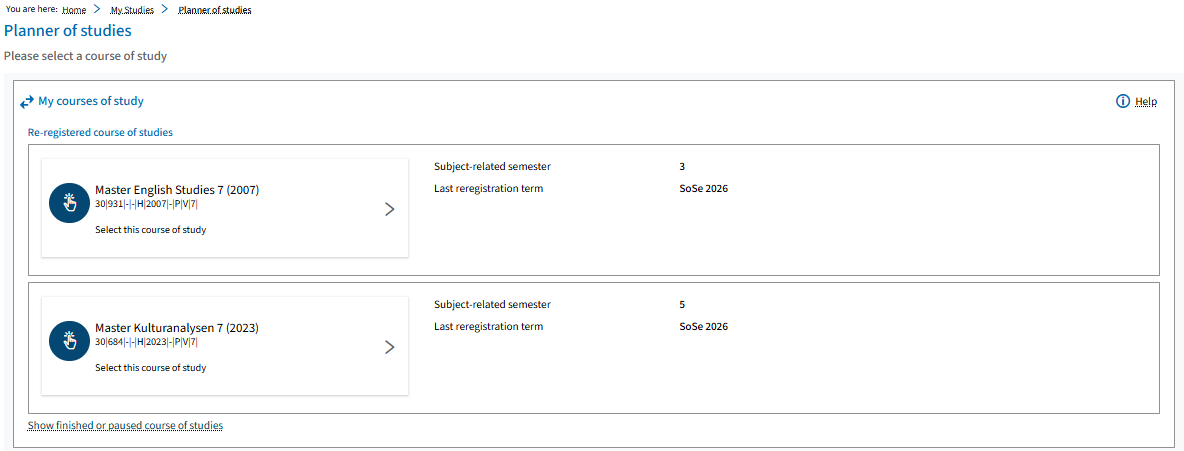1184x451 pixels.
Task: Click the Planner of studies page heading
Action: (68, 31)
